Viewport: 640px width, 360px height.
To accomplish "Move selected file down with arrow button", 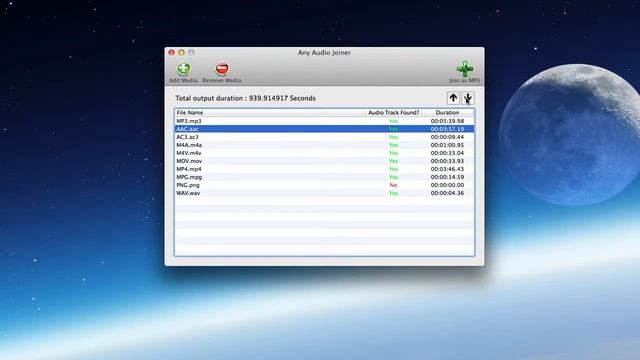I will point(468,98).
